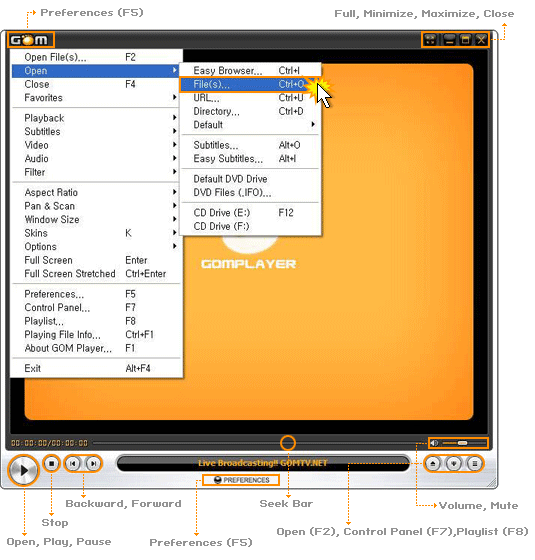This screenshot has width=535, height=560.
Task: Click the GOM logo menu button
Action: coord(30,40)
